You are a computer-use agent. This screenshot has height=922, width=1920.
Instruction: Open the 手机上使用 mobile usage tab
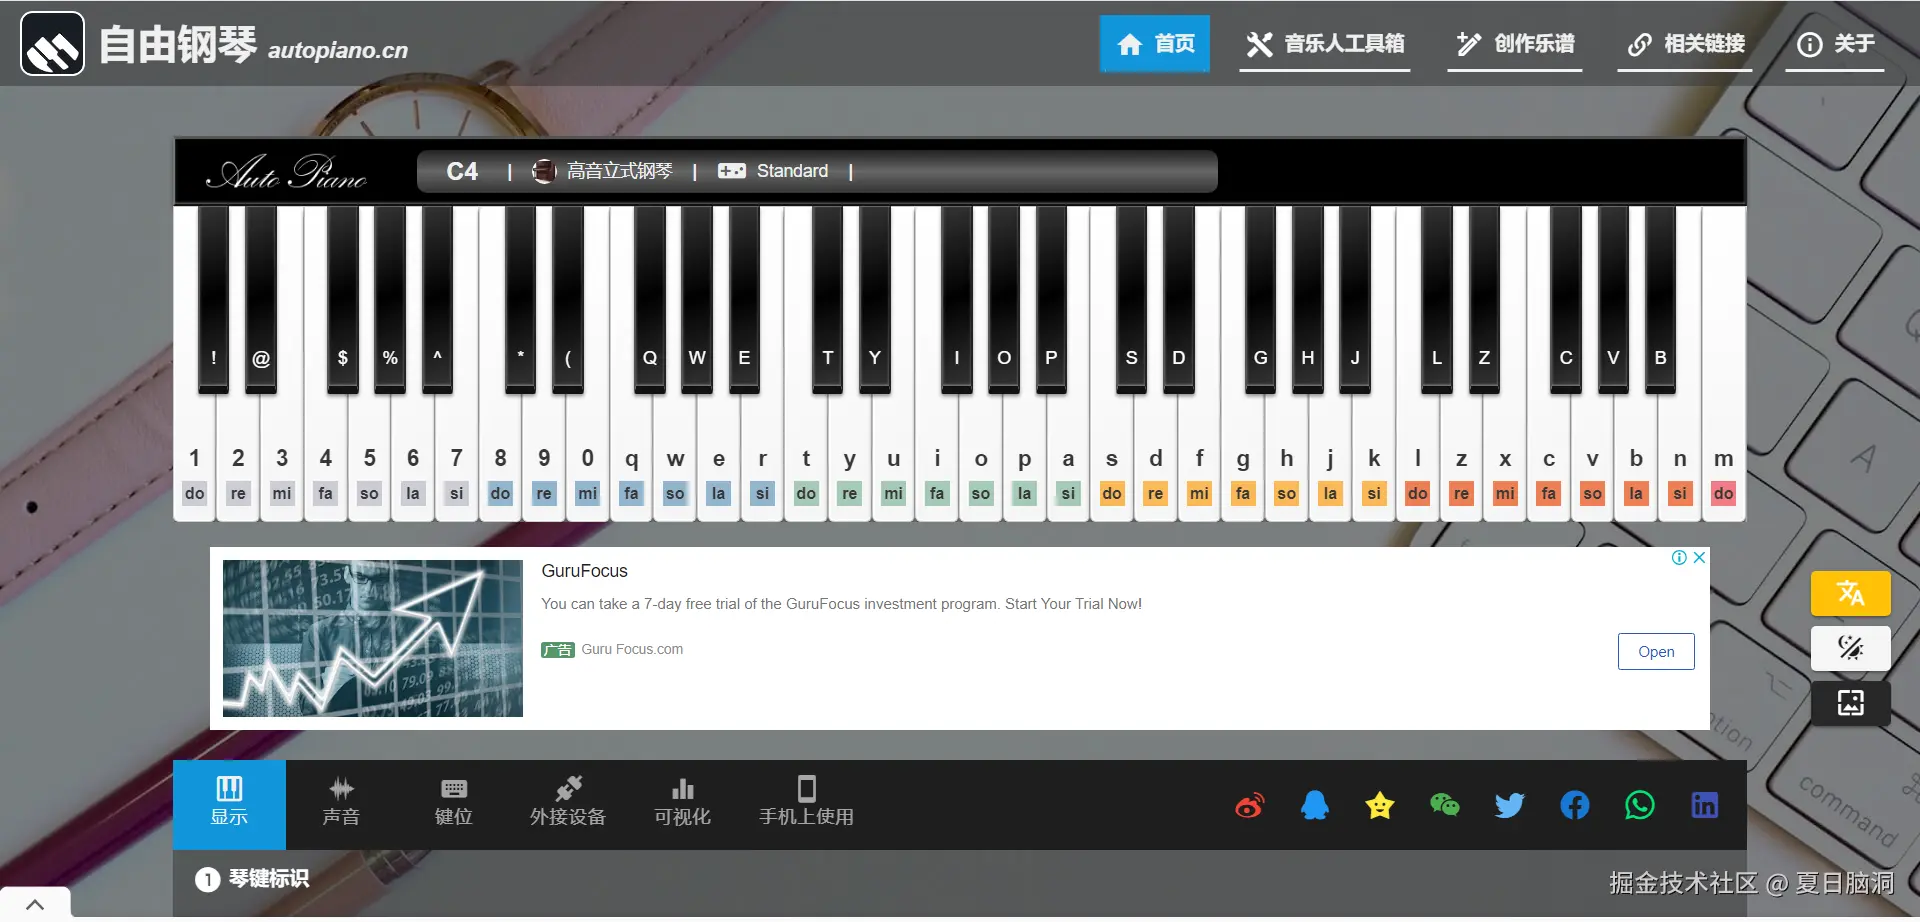[806, 804]
